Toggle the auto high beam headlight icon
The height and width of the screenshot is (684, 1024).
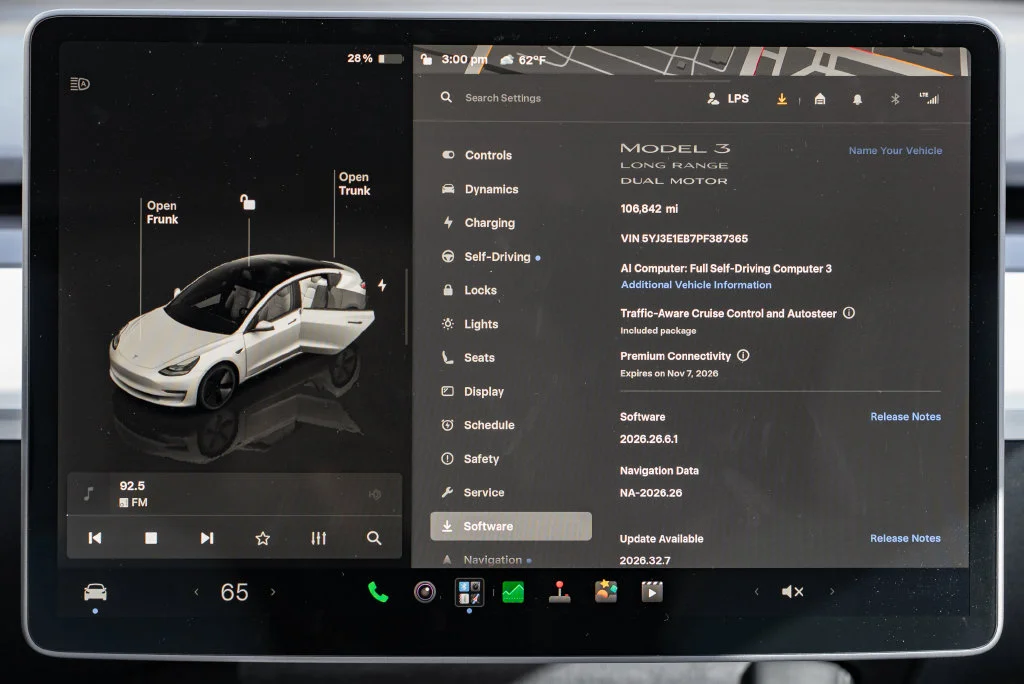click(80, 84)
